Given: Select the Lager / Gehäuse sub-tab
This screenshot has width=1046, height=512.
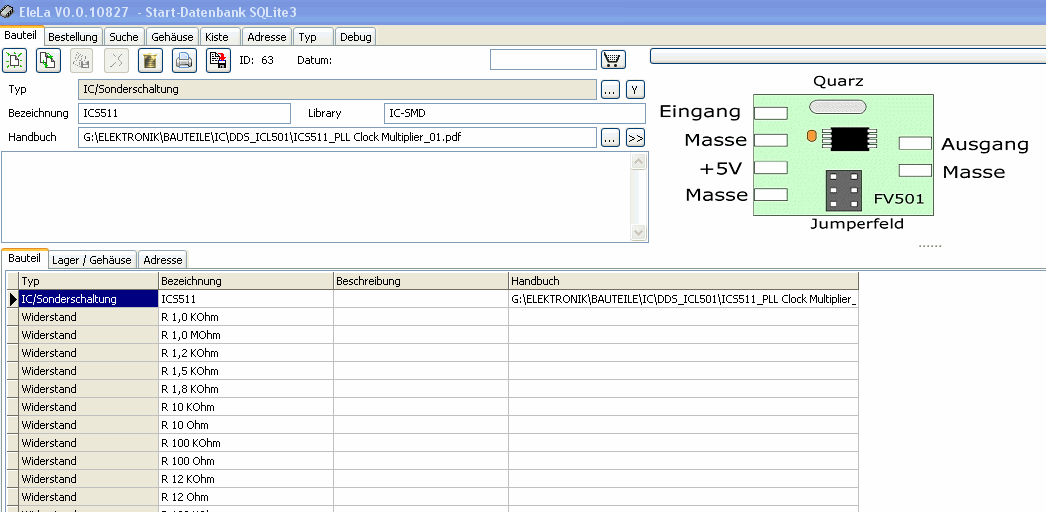Looking at the screenshot, I should [91, 259].
